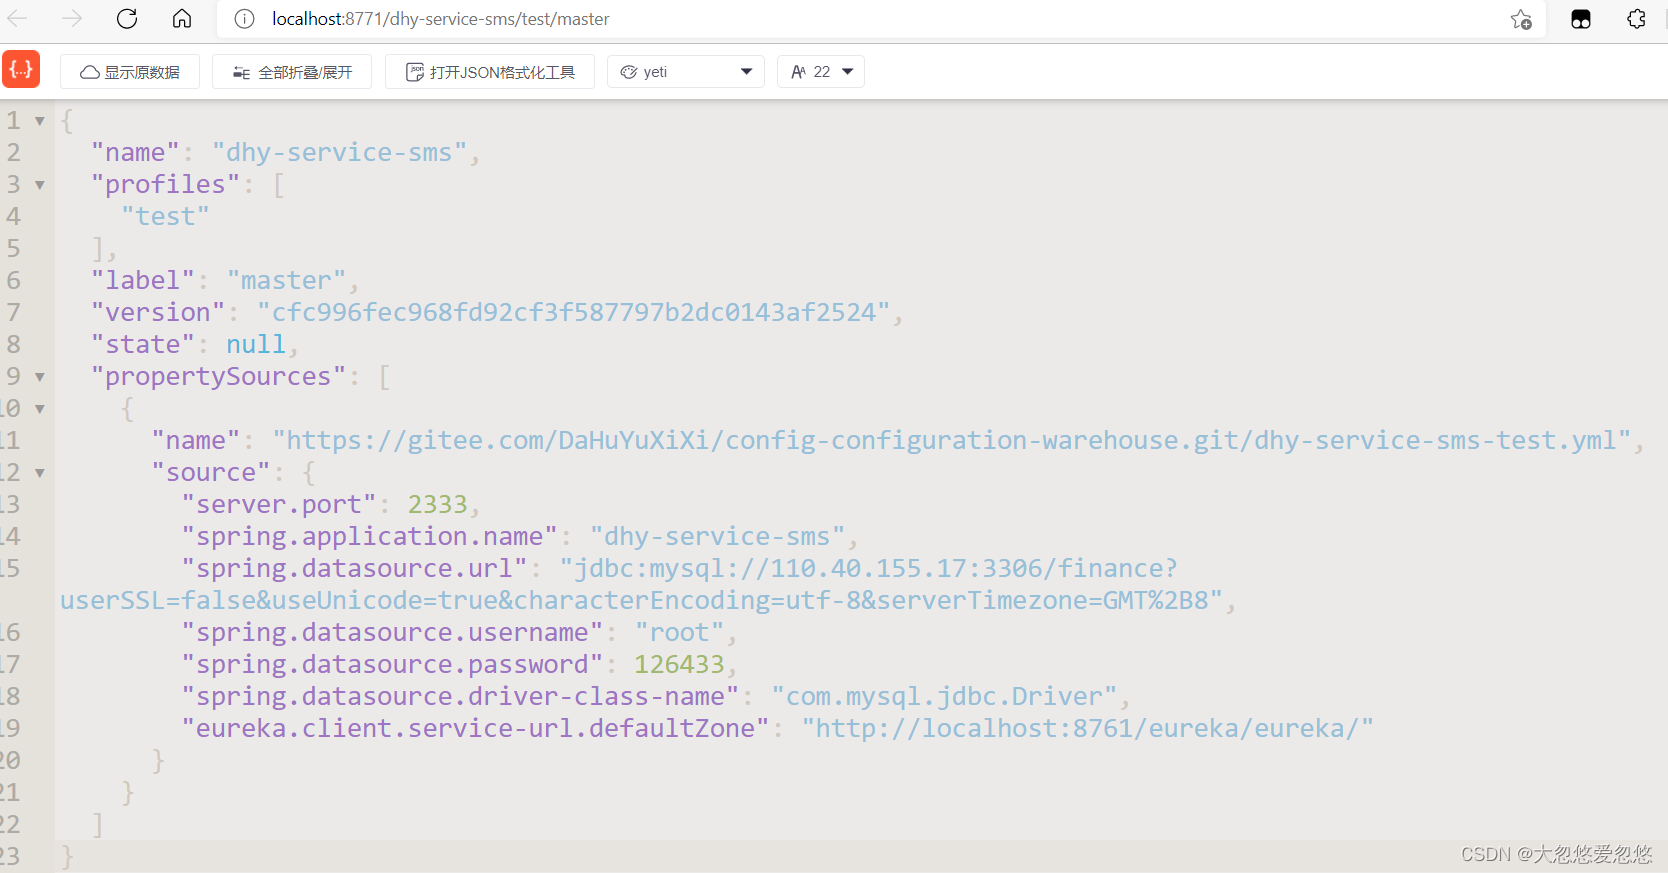Click the "propertySources" key
The image size is (1668, 873).
click(x=218, y=377)
